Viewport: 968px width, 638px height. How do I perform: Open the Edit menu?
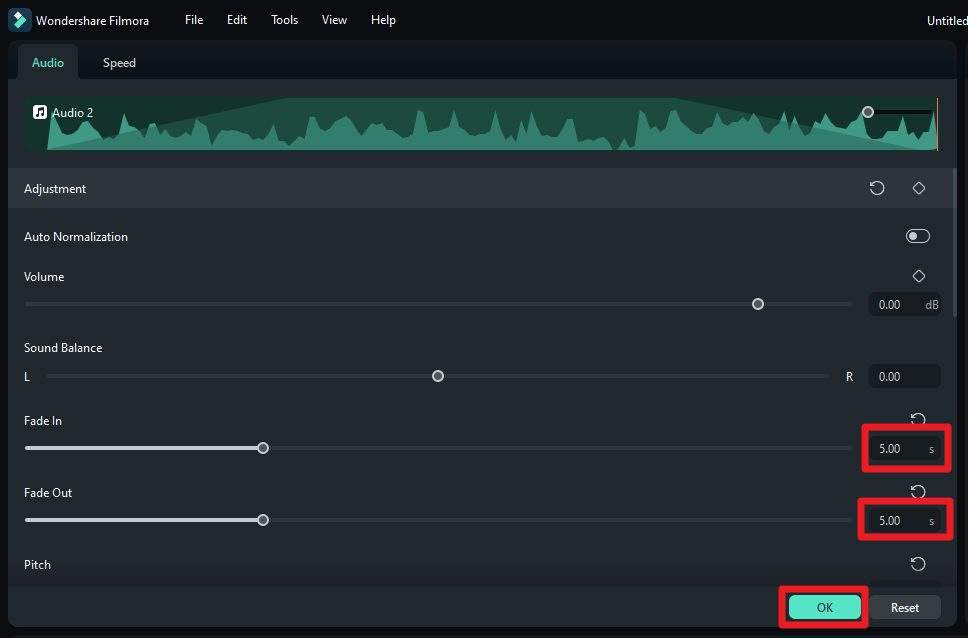coord(236,20)
